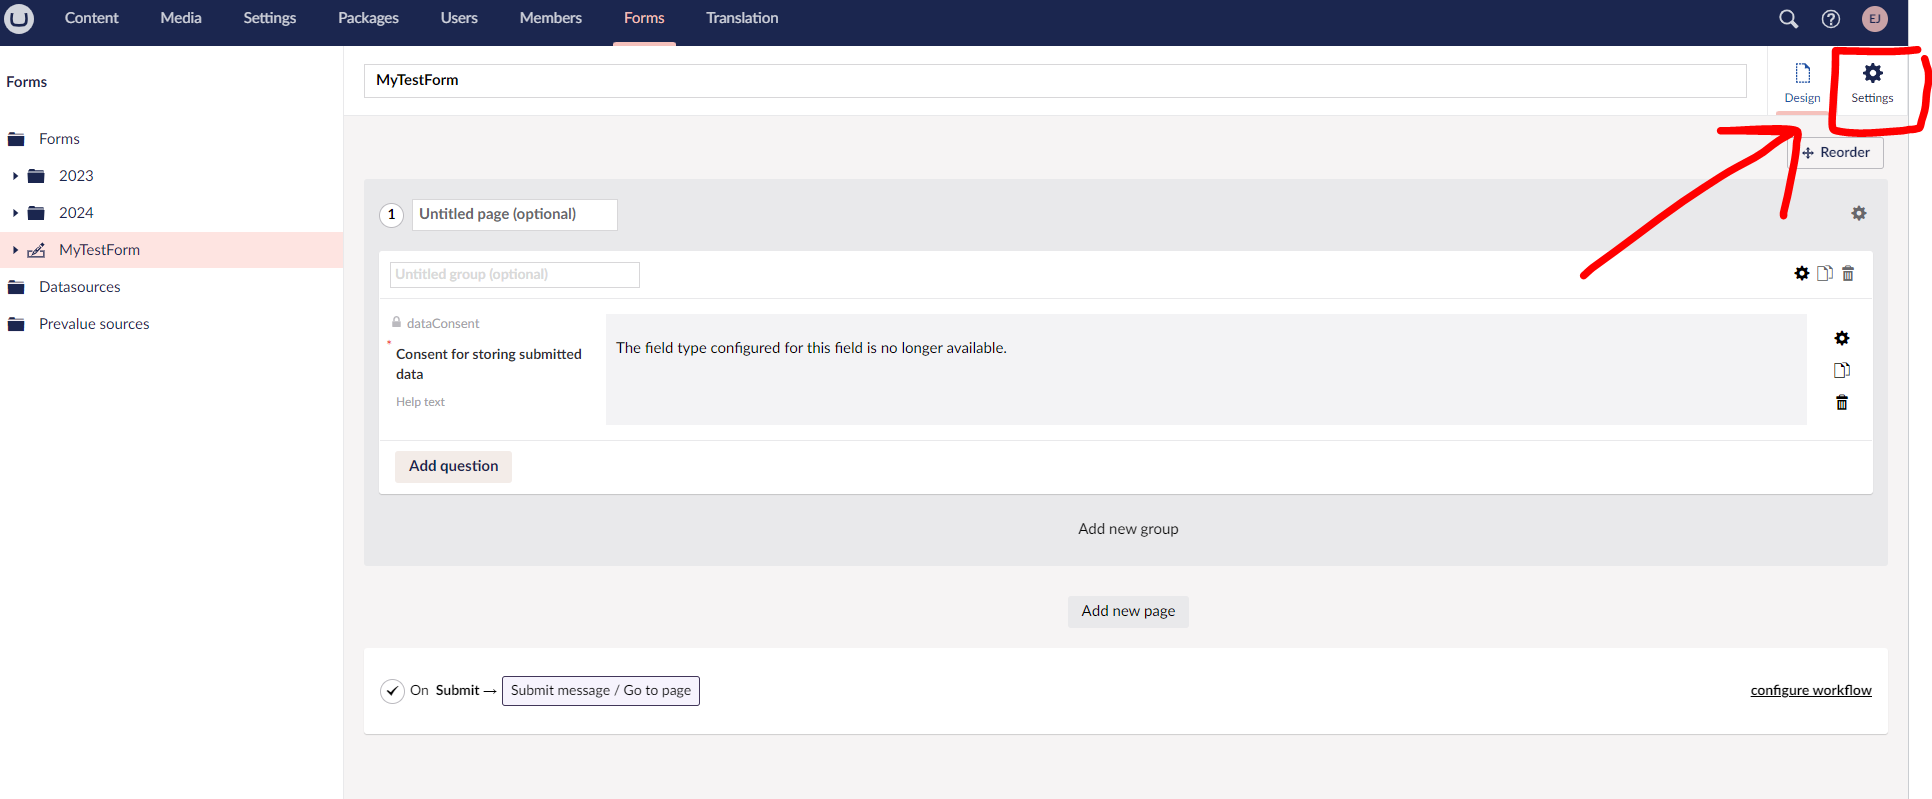Viewport: 1932px width, 799px height.
Task: Click Add new page button
Action: click(1128, 611)
